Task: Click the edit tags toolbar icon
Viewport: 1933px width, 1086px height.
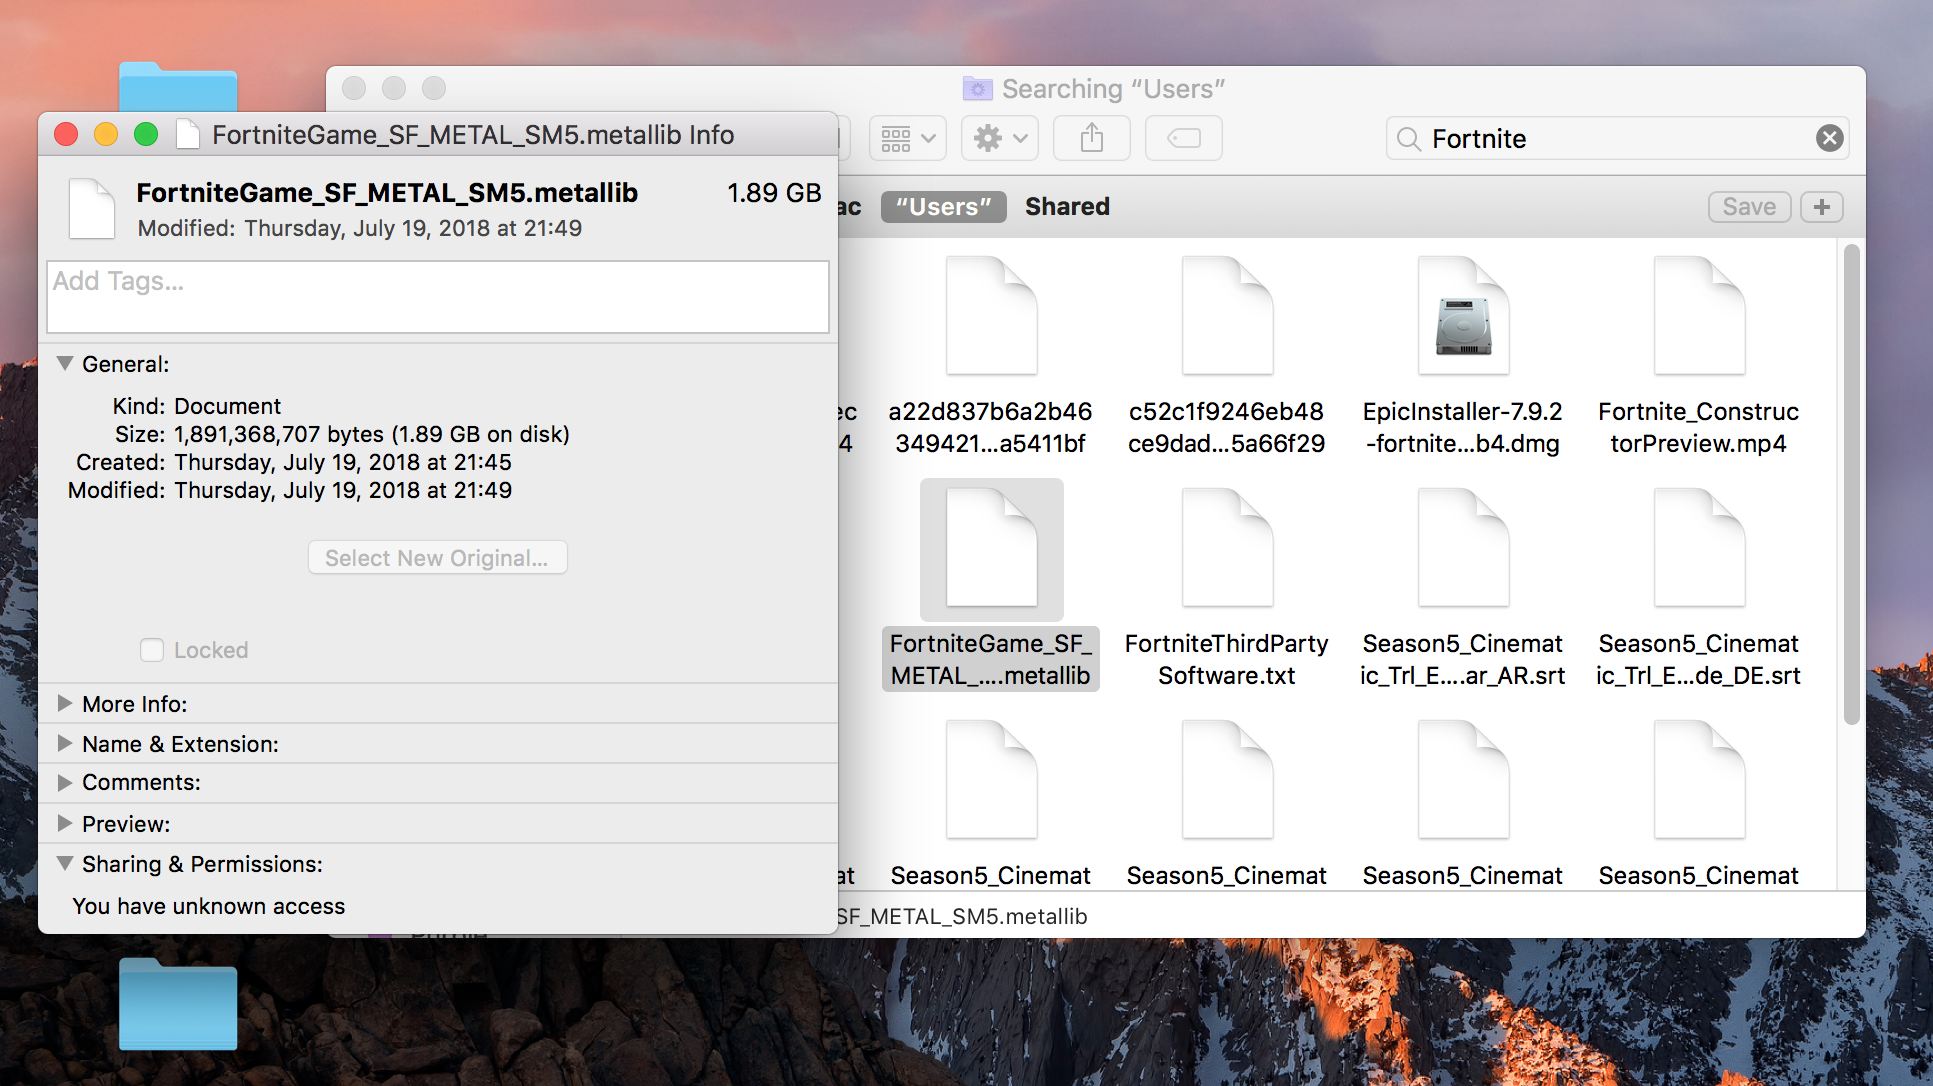Action: [x=1183, y=138]
